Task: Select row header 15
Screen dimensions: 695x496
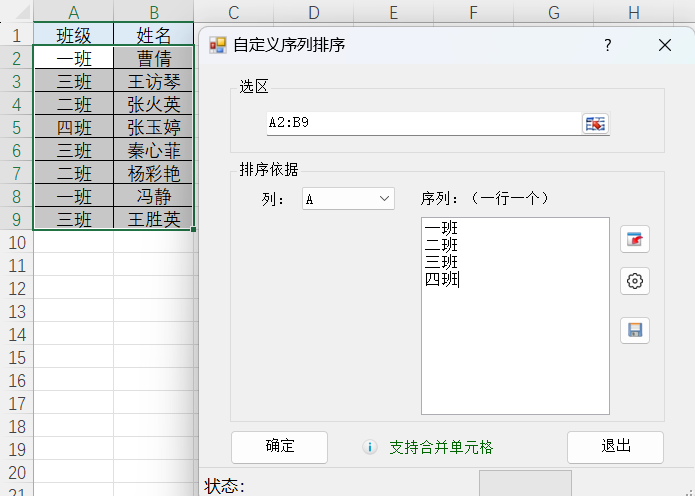Action: [x=16, y=358]
